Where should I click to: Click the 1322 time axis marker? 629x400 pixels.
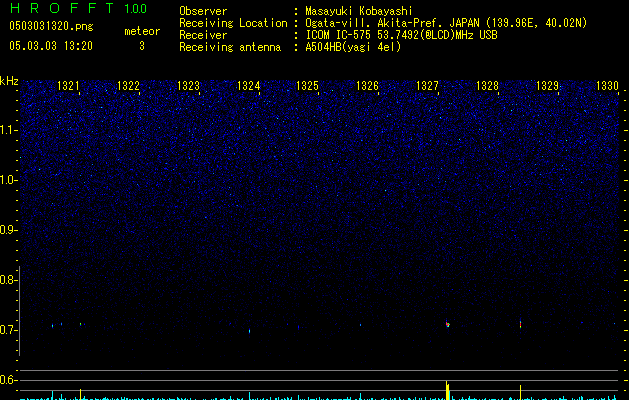(128, 86)
